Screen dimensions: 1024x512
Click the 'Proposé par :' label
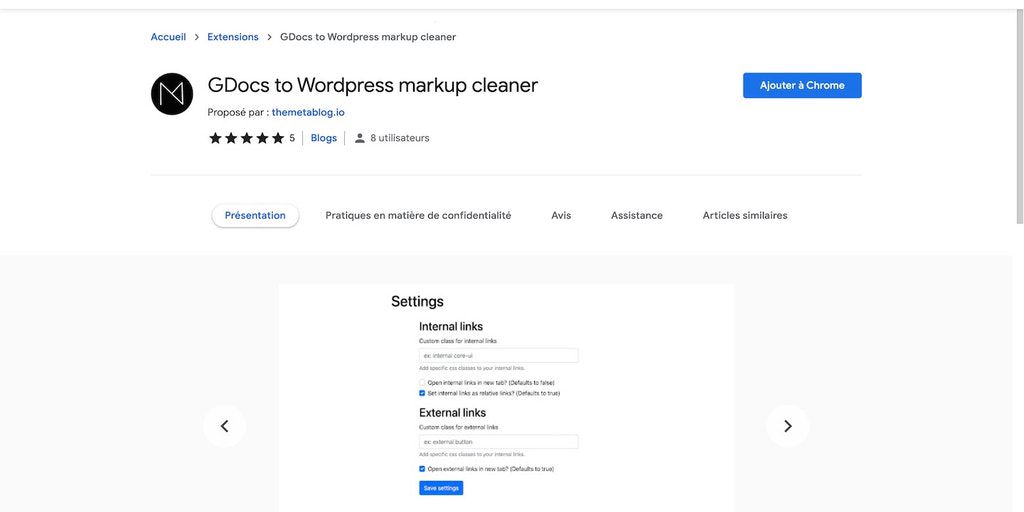pos(238,112)
